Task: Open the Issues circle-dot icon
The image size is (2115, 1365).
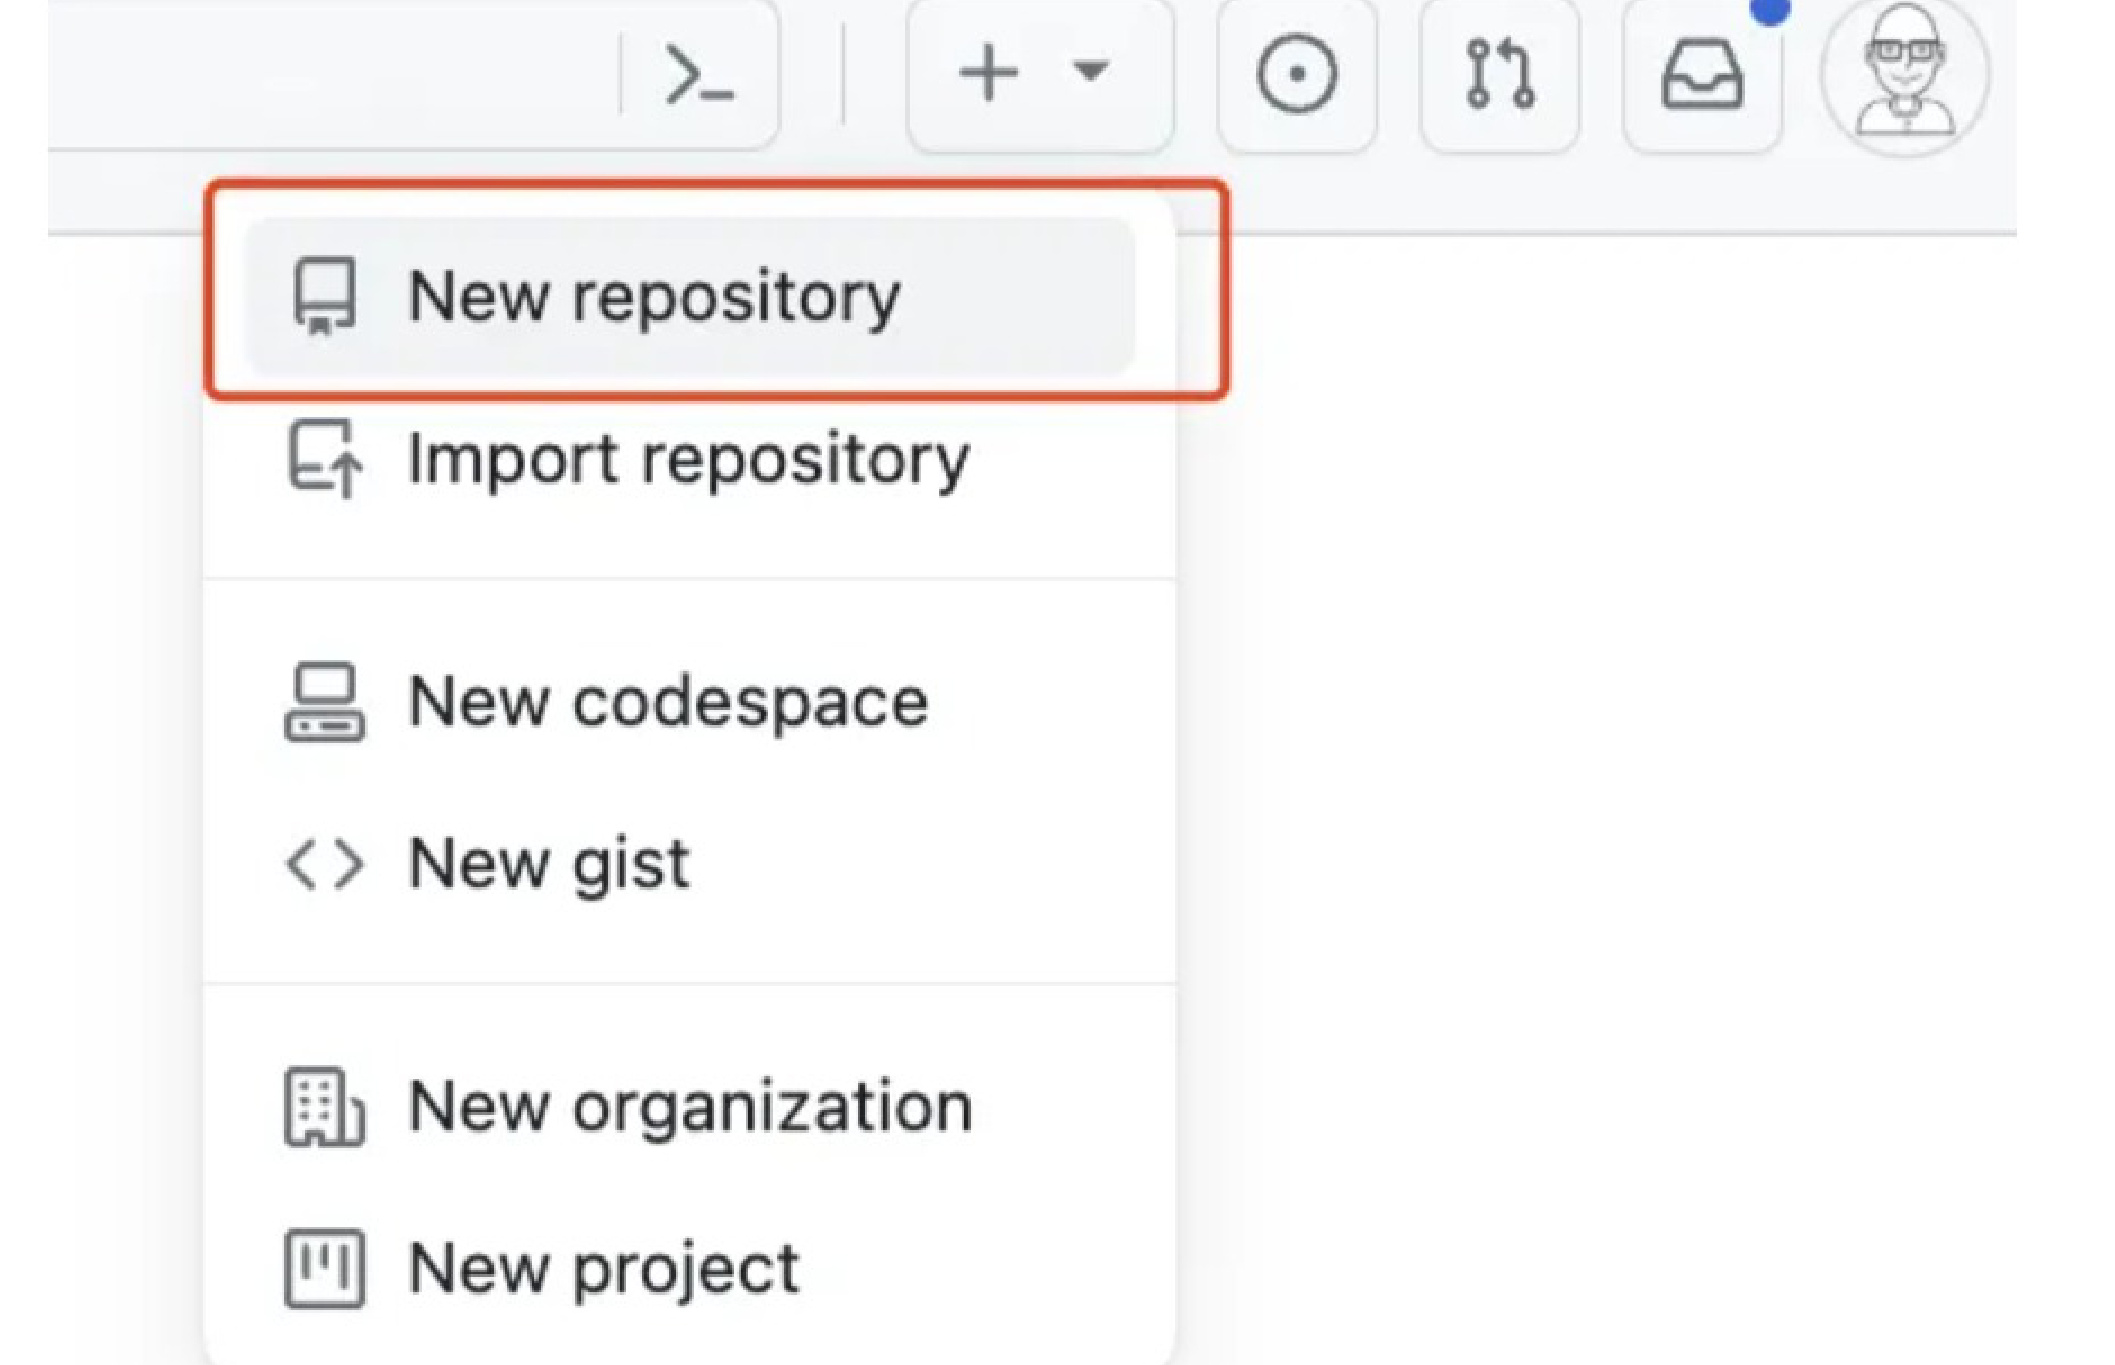Action: 1296,75
